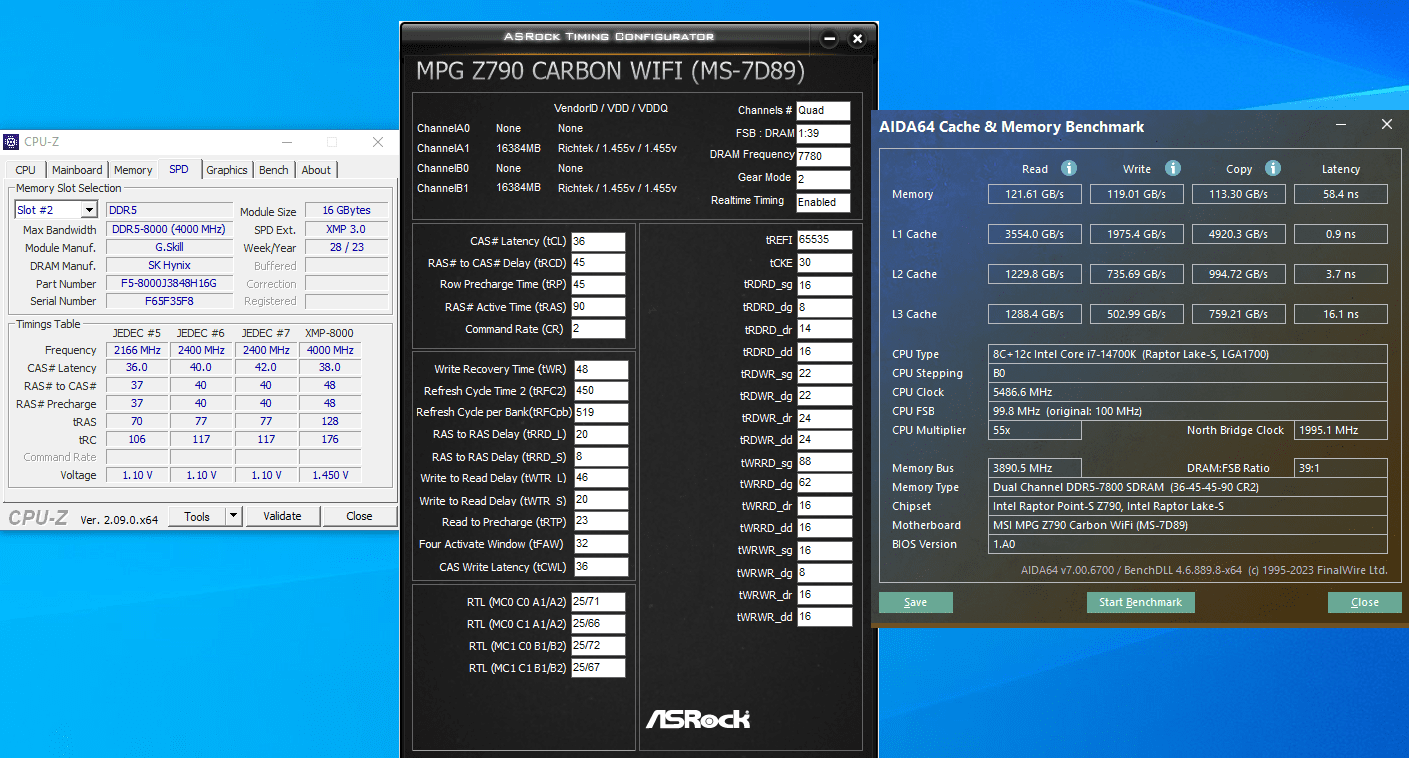This screenshot has height=758, width=1409.
Task: Click XMP-8000 column header in Timings Table
Action: pyautogui.click(x=330, y=333)
